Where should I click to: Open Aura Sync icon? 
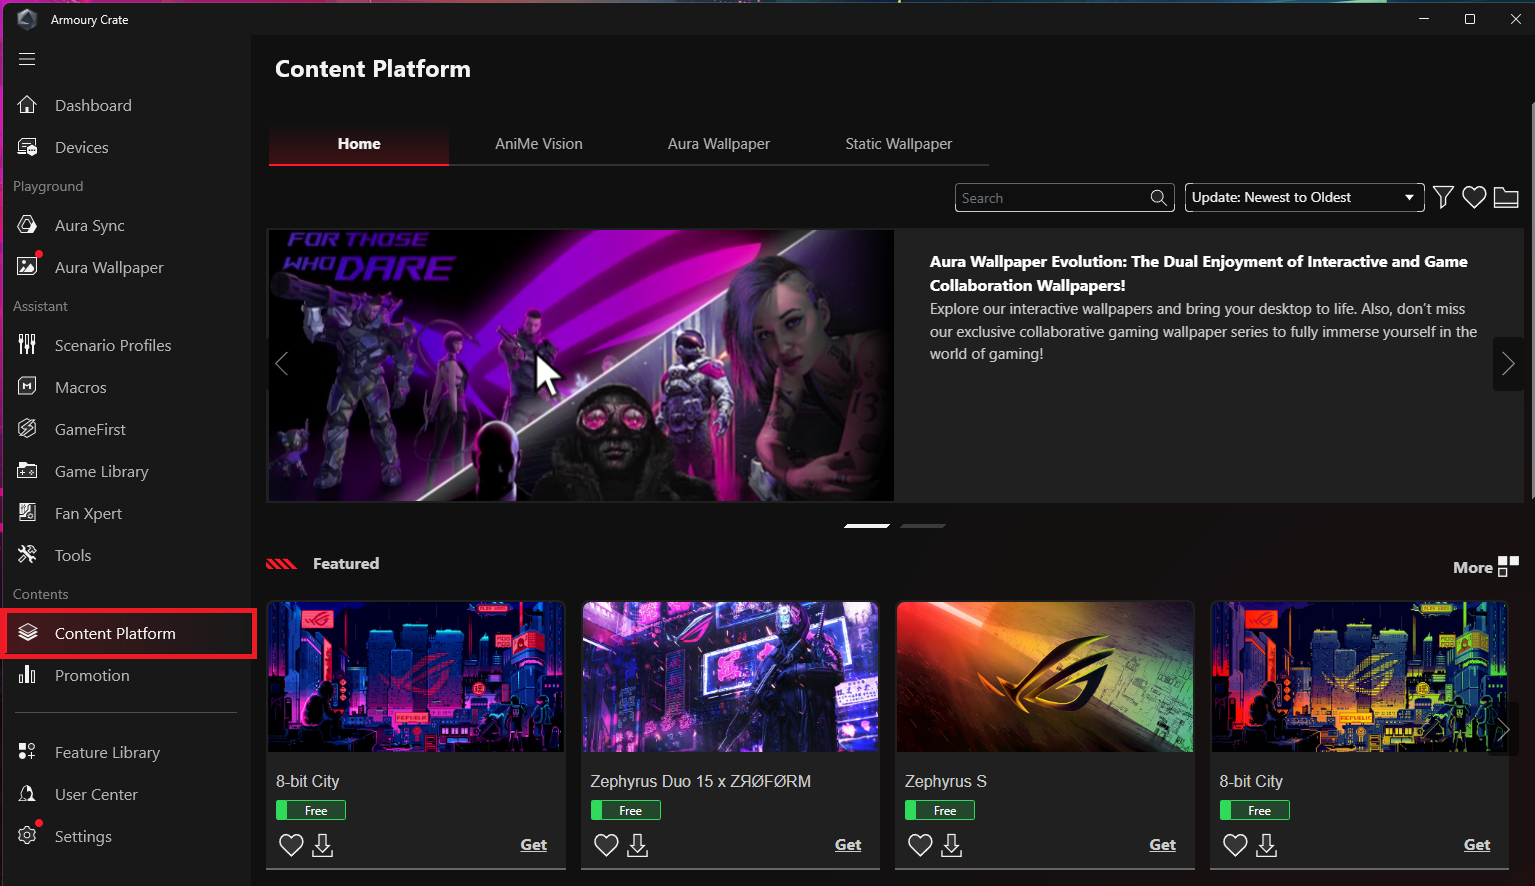27,225
